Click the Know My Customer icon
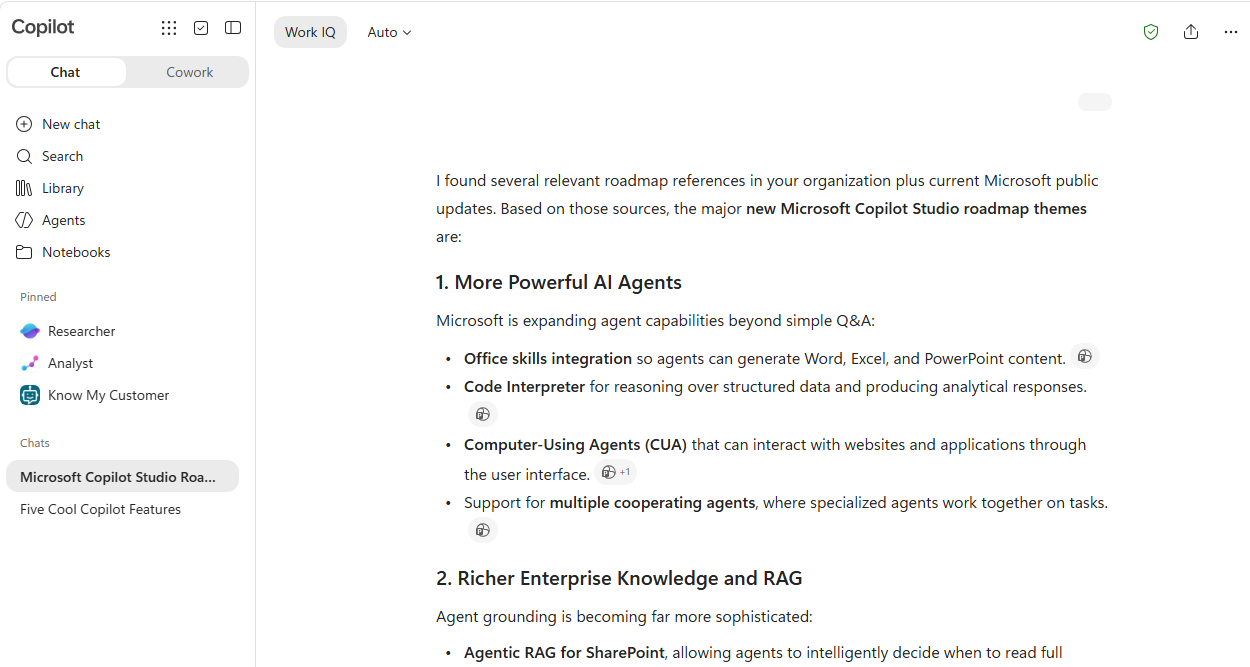This screenshot has width=1250, height=667. point(30,395)
